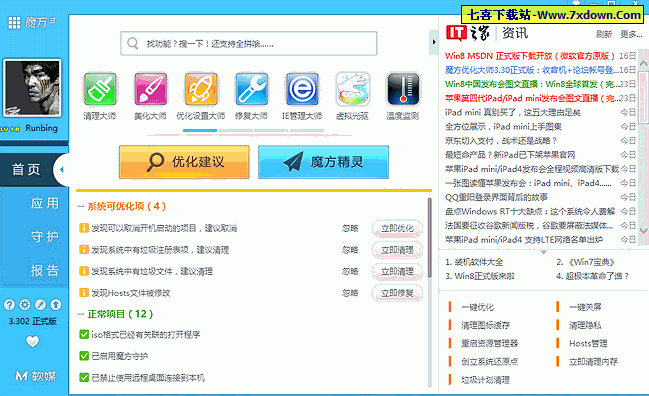This screenshot has height=396, width=649.
Task: Click info icon beside 发现可以取消开机启动的项目
Action: [x=84, y=228]
